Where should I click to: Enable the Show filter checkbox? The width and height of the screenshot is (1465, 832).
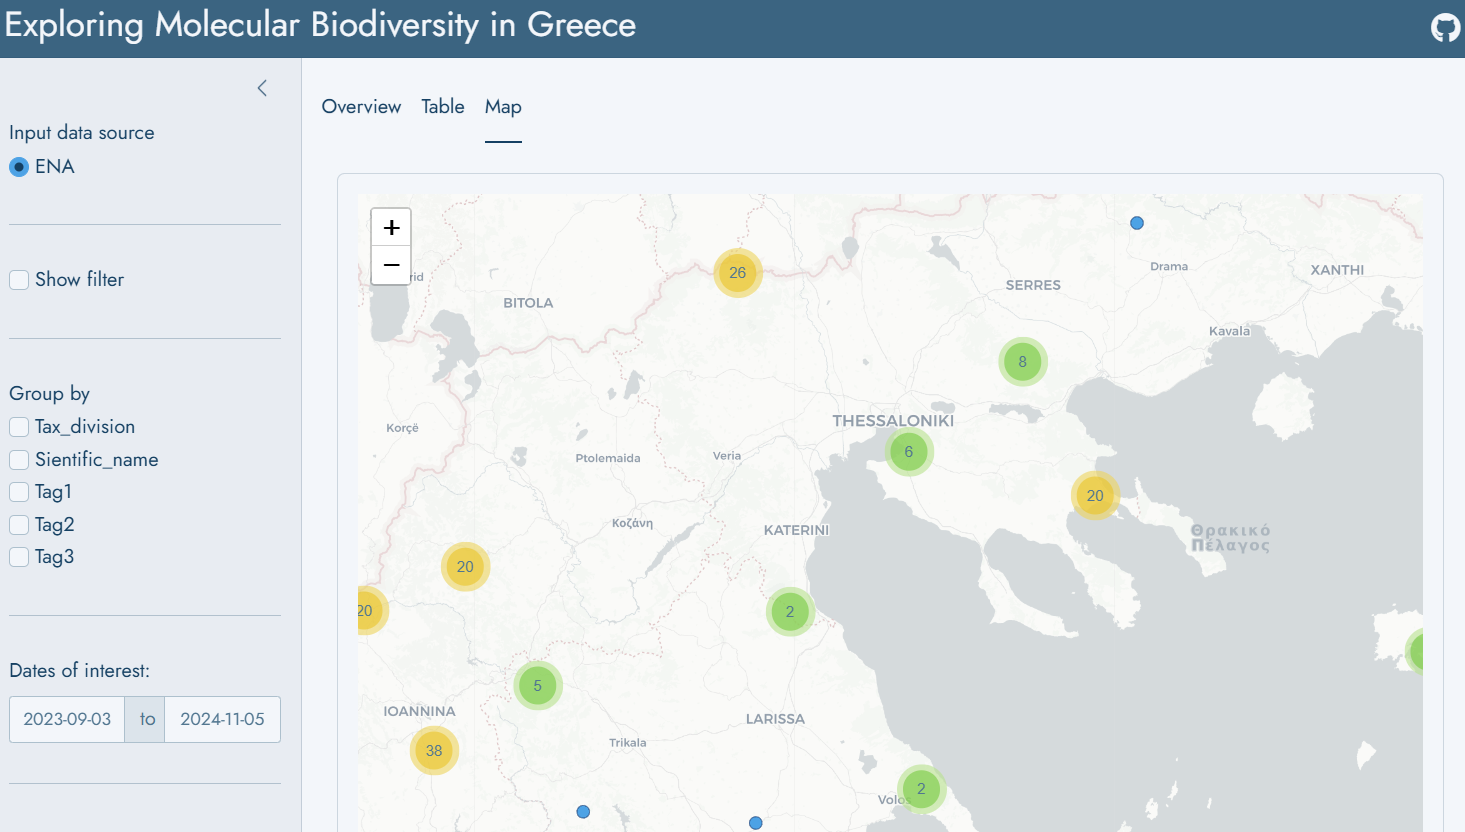pos(19,280)
